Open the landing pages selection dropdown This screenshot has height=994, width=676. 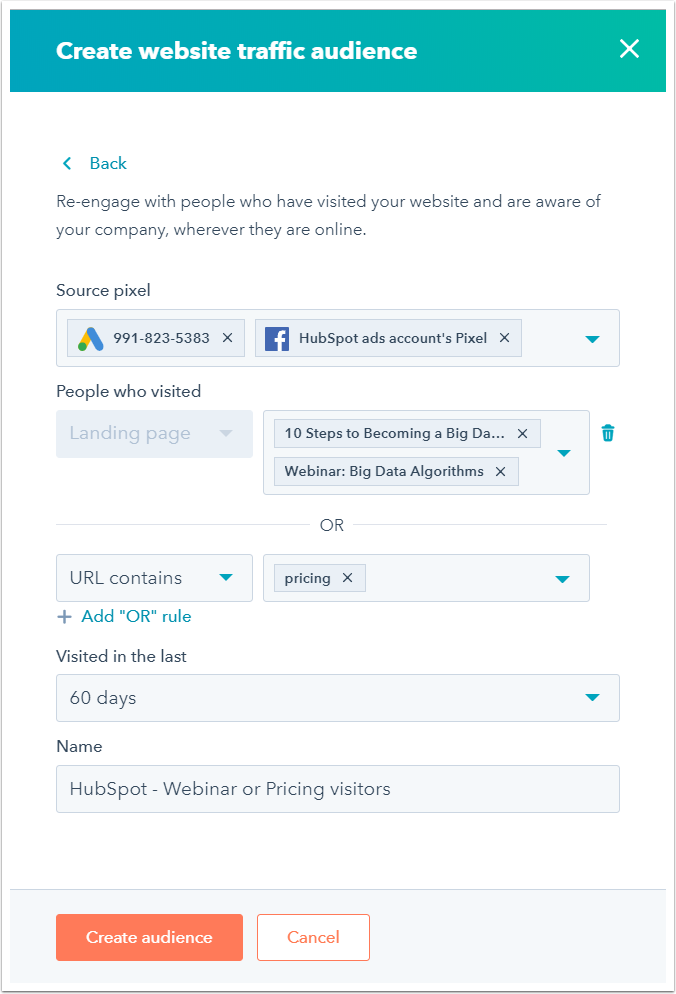[x=563, y=453]
